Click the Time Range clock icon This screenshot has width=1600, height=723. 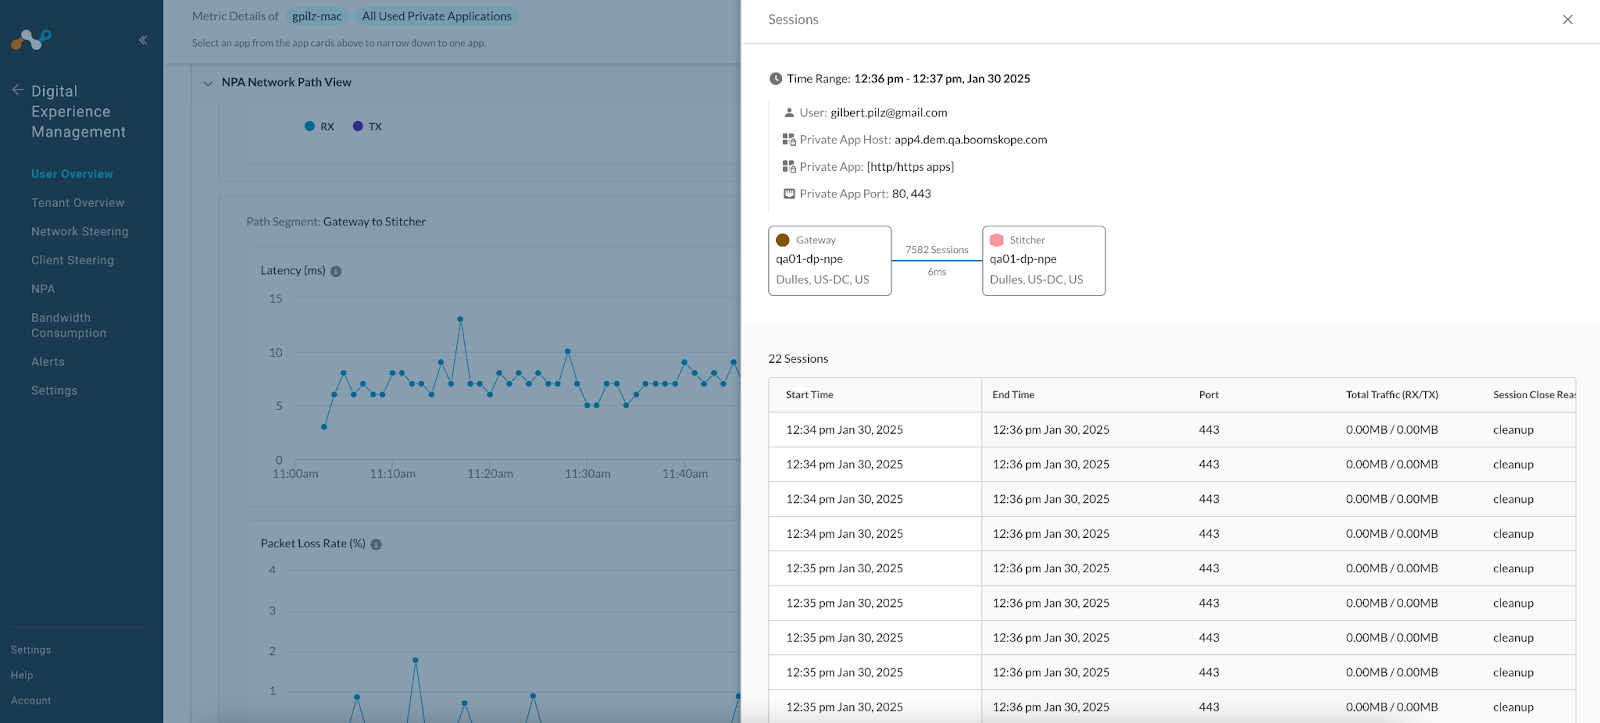coord(775,79)
